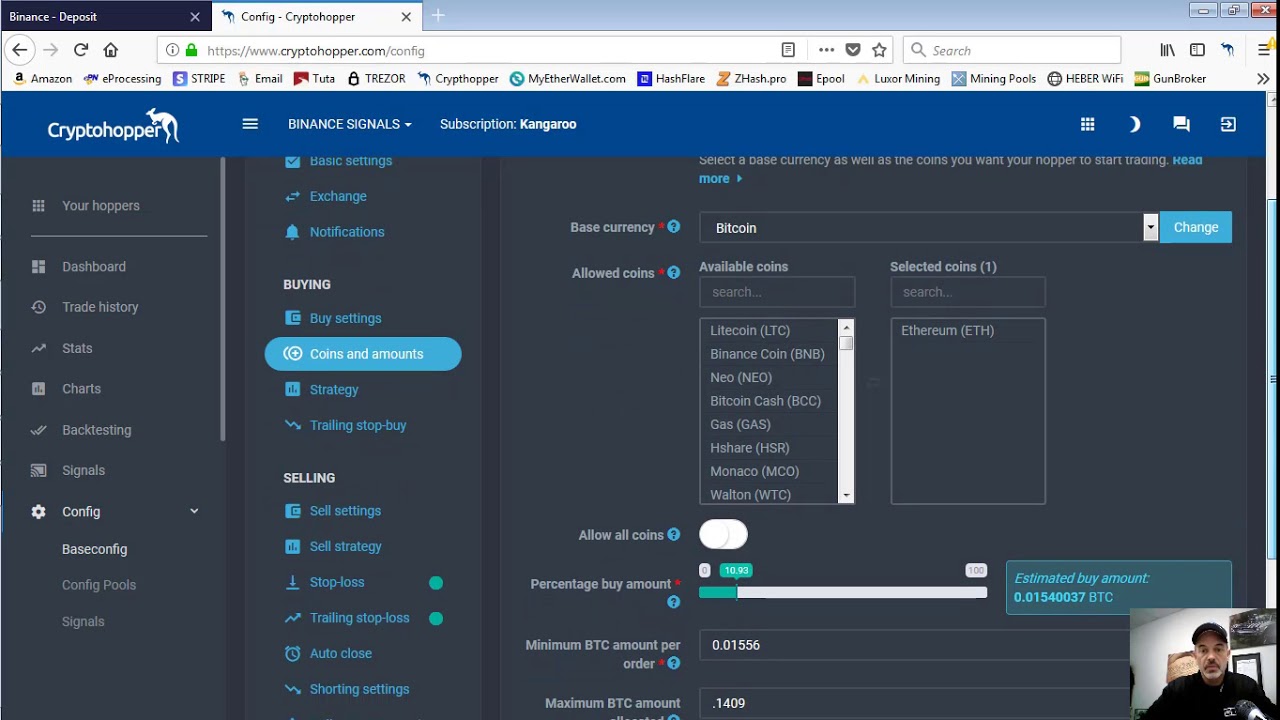Open Charts in sidebar
This screenshot has height=720, width=1280.
(81, 389)
